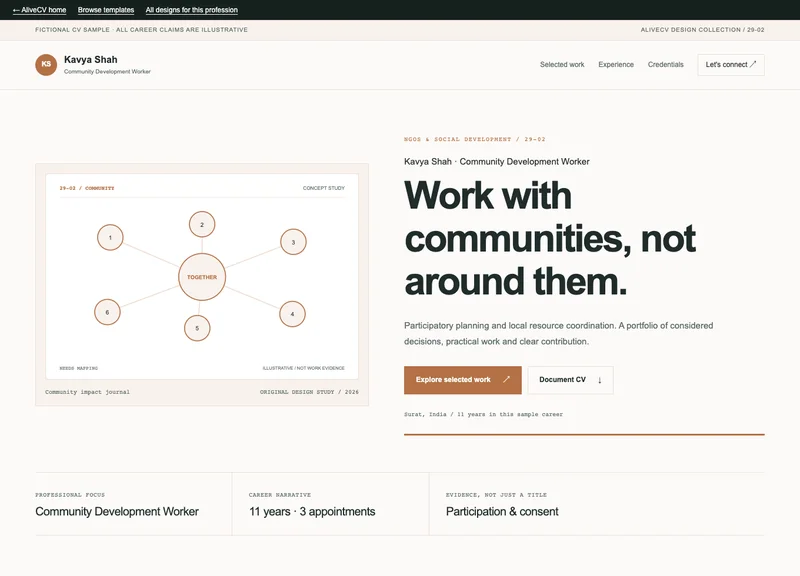Click Explore selected work button

tap(462, 380)
